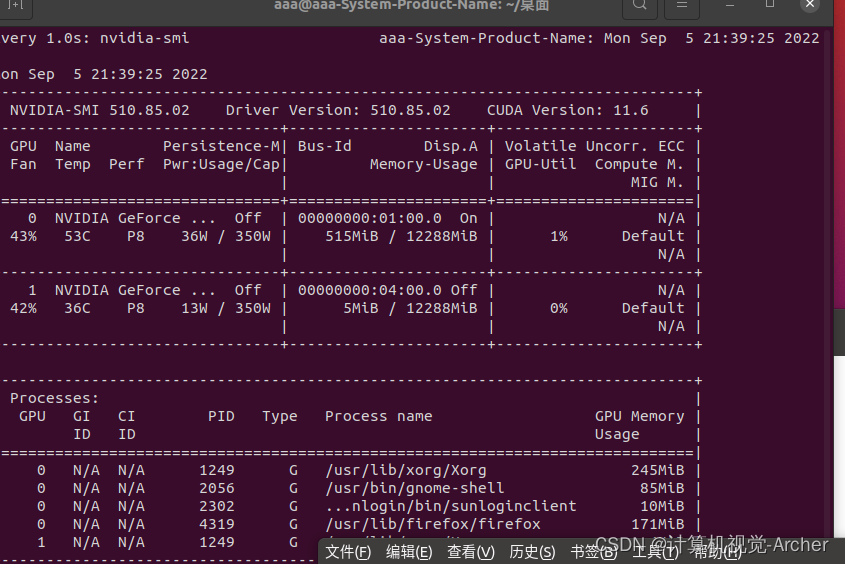This screenshot has width=845, height=564.
Task: Open the 查看(V) menu
Action: [x=470, y=552]
